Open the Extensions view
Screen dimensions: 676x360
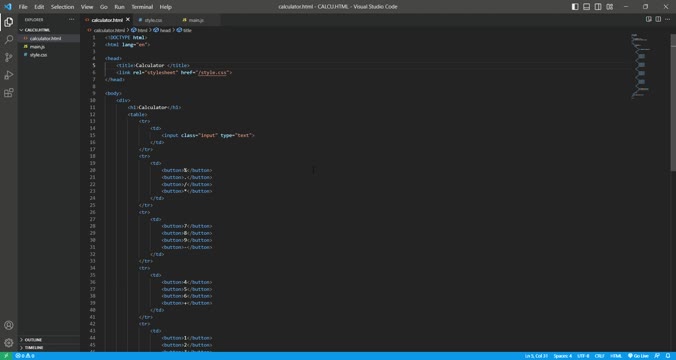coord(9,93)
